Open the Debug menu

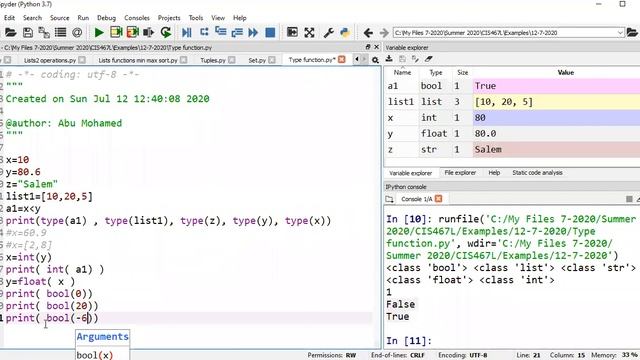(x=106, y=18)
